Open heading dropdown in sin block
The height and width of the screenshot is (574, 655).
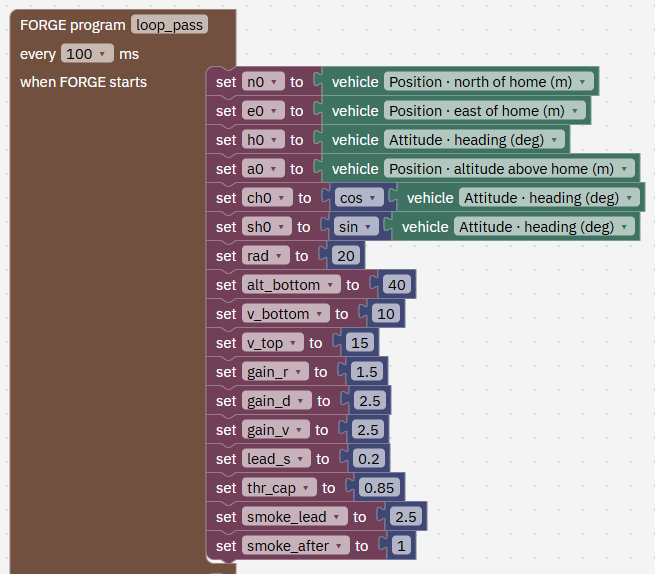coord(544,227)
